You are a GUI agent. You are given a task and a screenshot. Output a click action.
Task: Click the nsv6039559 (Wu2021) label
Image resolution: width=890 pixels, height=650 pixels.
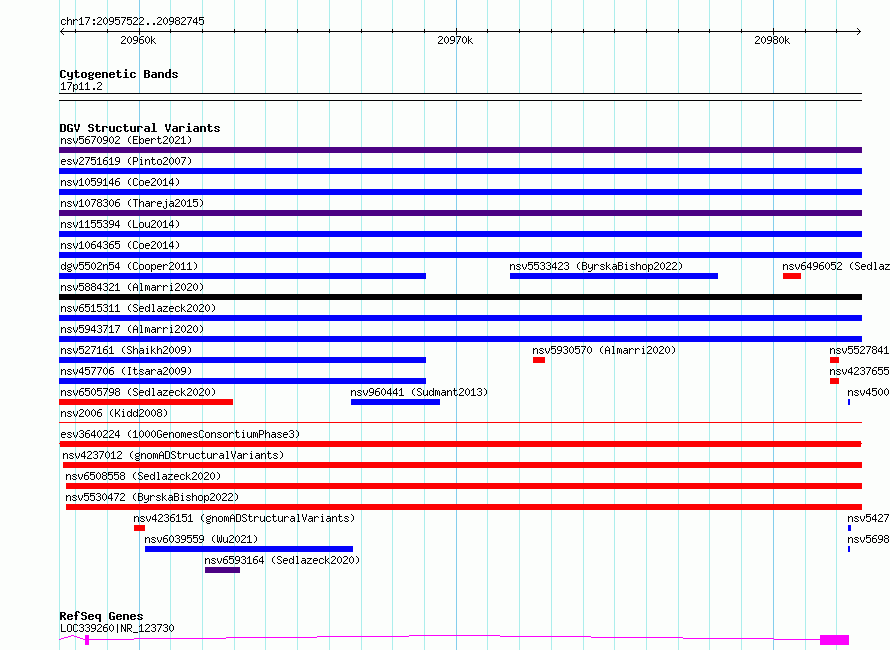click(201, 539)
